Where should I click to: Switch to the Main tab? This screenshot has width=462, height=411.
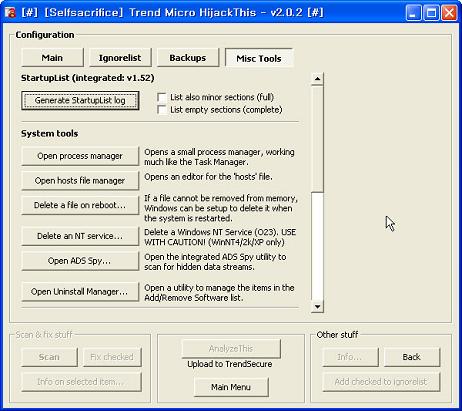click(52, 58)
